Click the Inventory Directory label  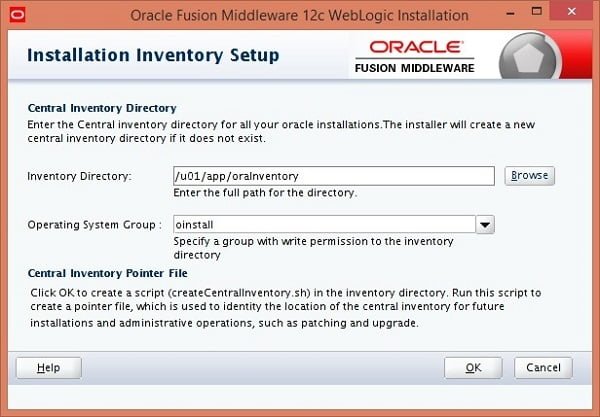pyautogui.click(x=80, y=176)
